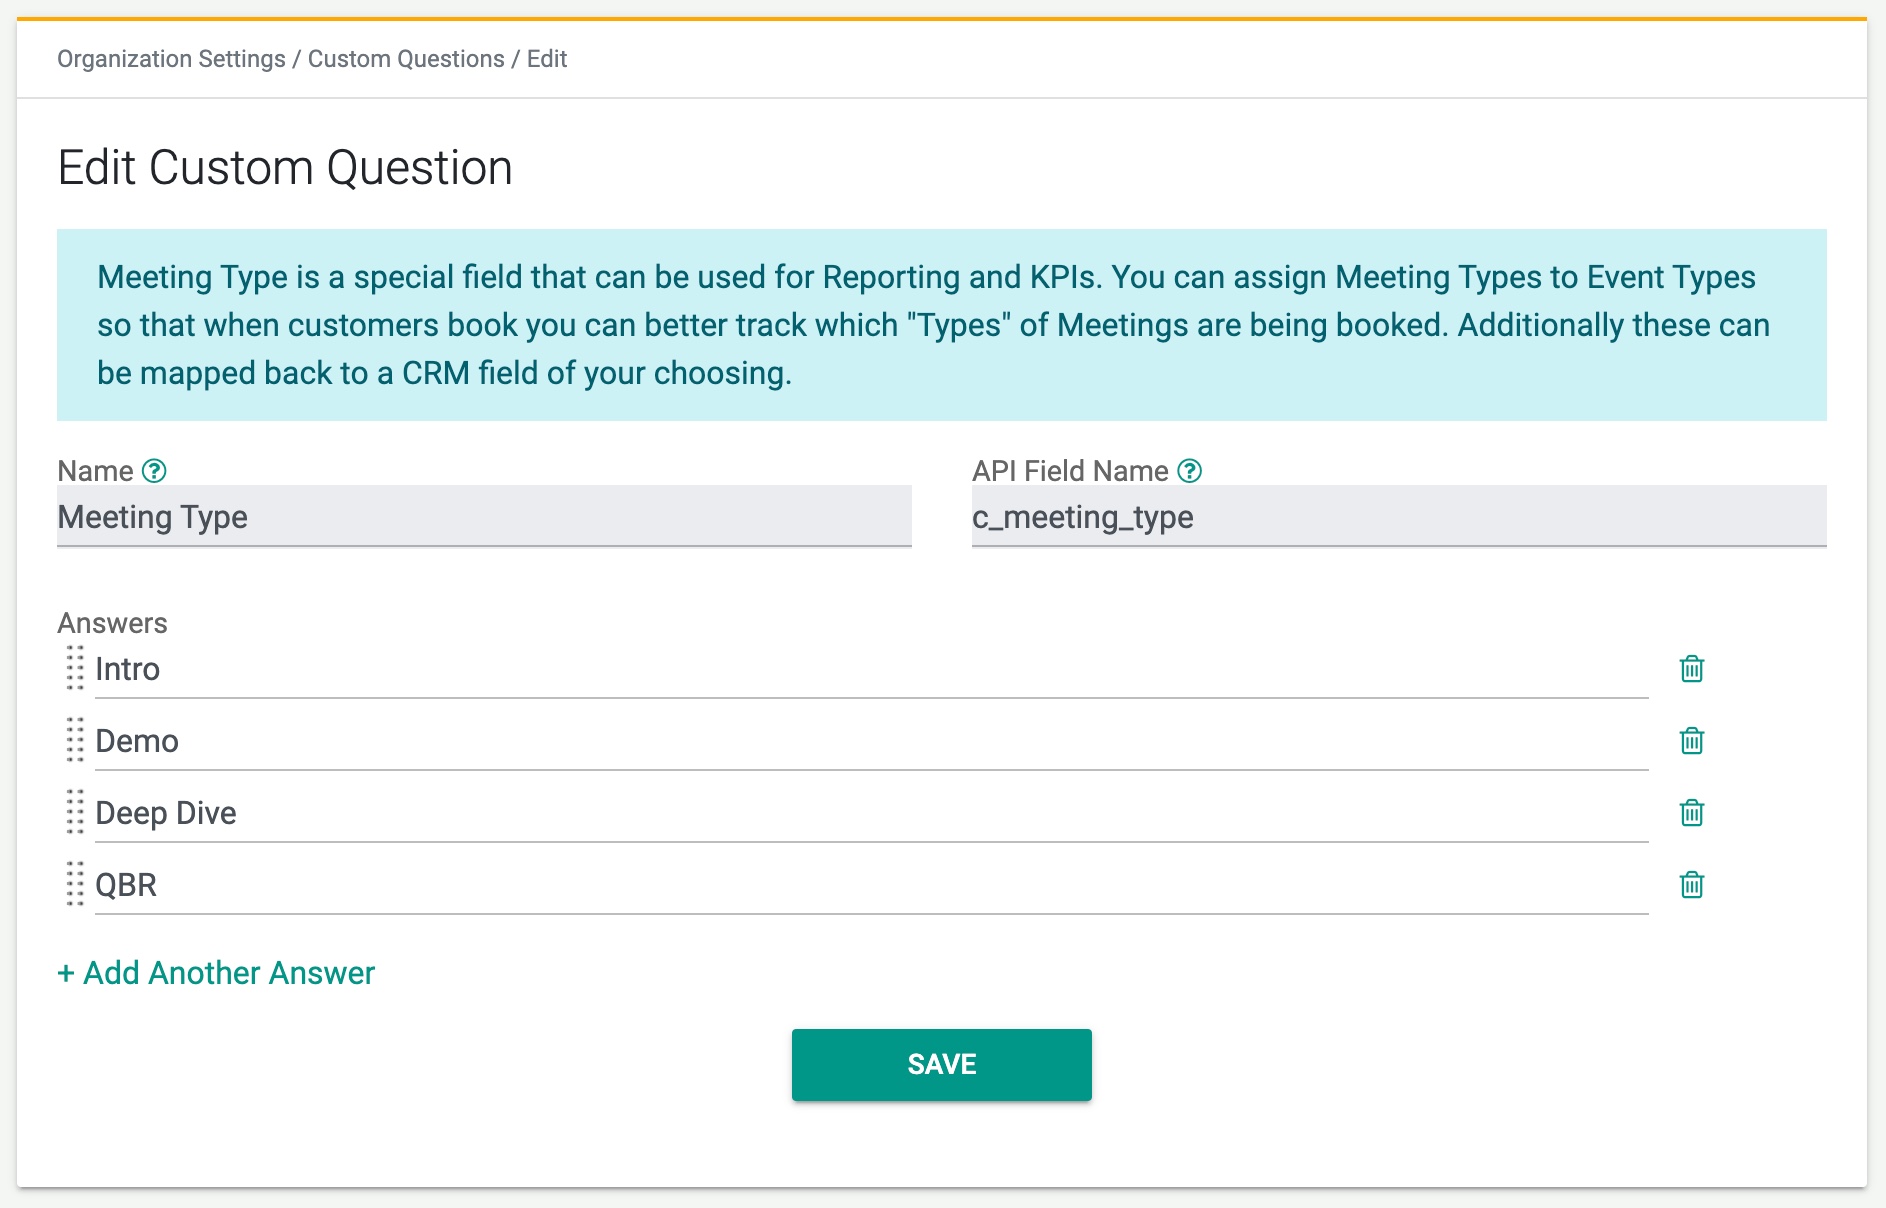Delete the Intro answer
The width and height of the screenshot is (1886, 1208).
point(1691,669)
